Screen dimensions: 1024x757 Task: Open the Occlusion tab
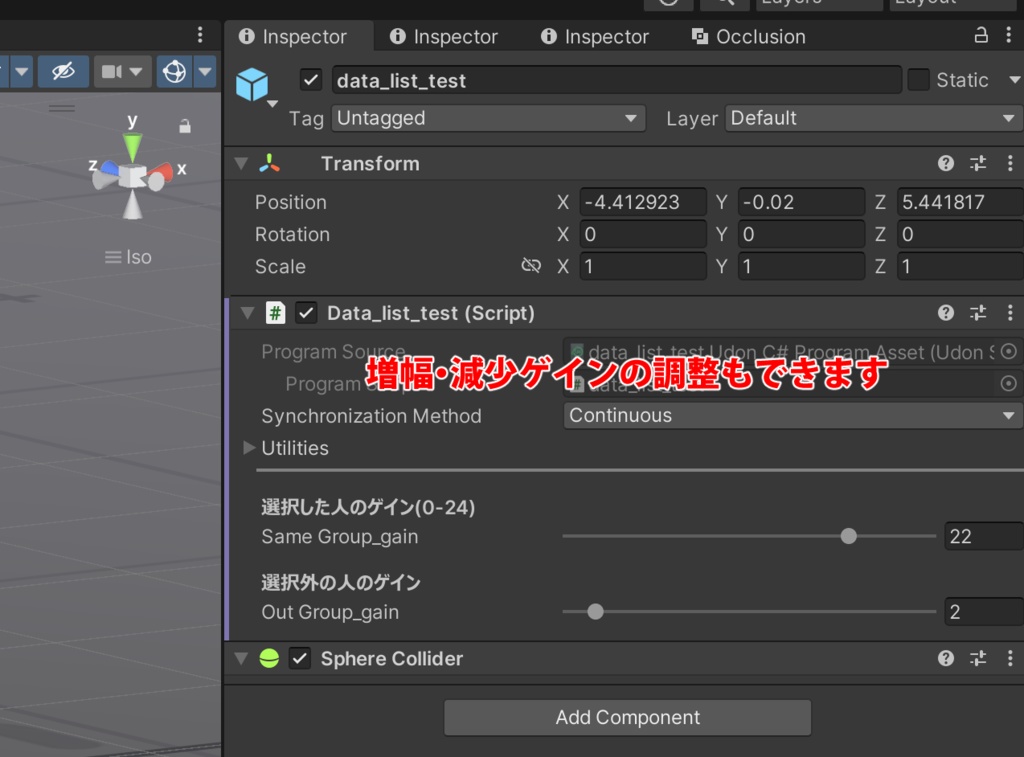click(x=748, y=37)
